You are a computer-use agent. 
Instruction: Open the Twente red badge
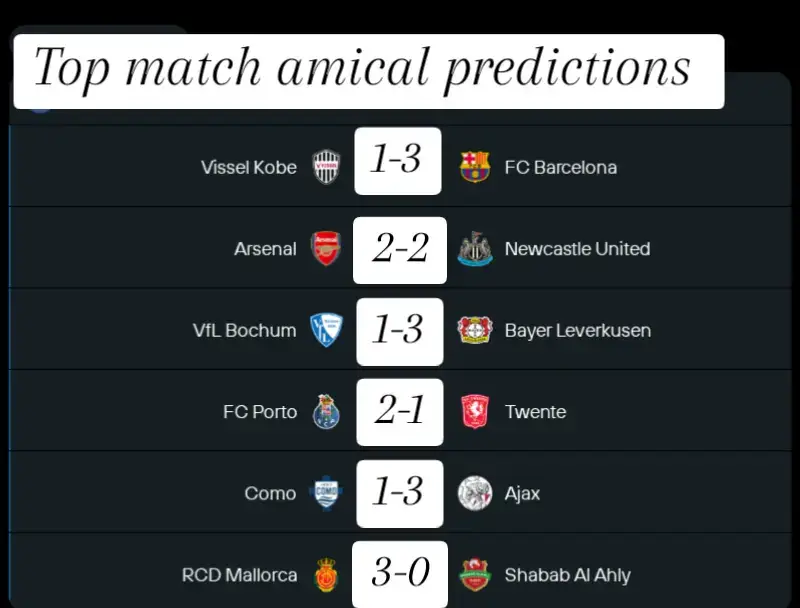[475, 412]
